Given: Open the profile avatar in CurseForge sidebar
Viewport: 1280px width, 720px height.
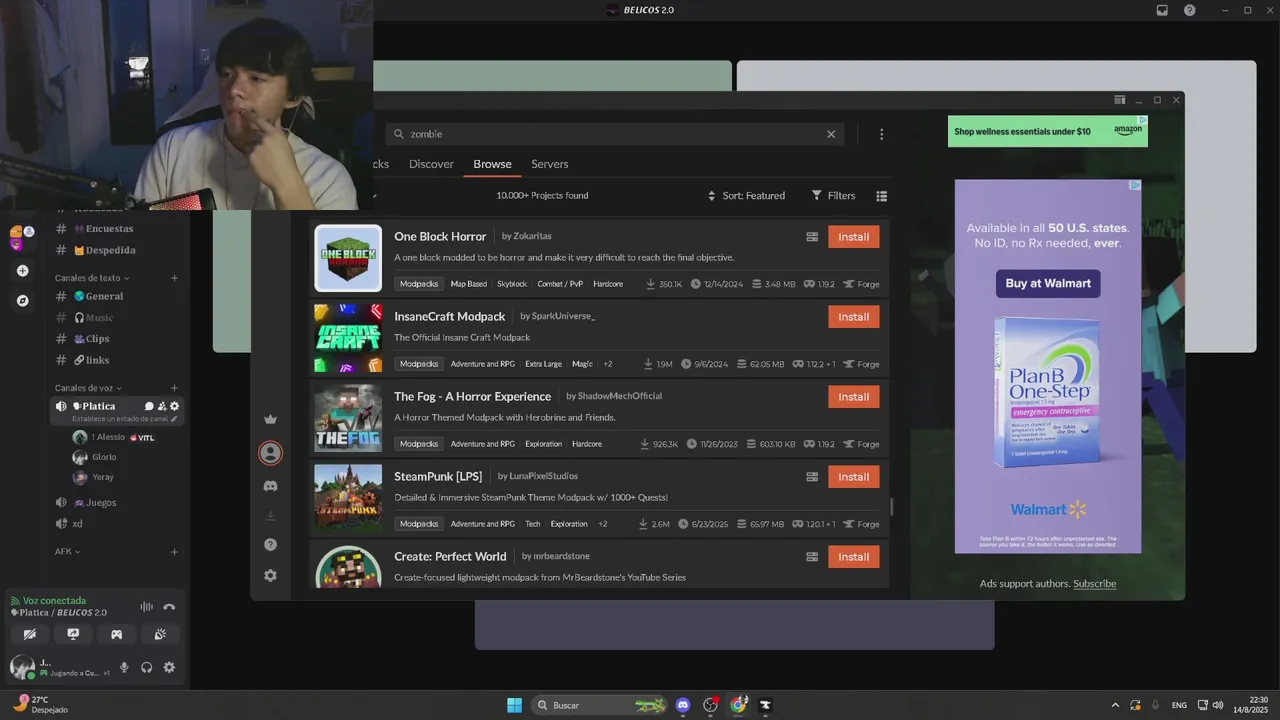Looking at the screenshot, I should pyautogui.click(x=270, y=453).
